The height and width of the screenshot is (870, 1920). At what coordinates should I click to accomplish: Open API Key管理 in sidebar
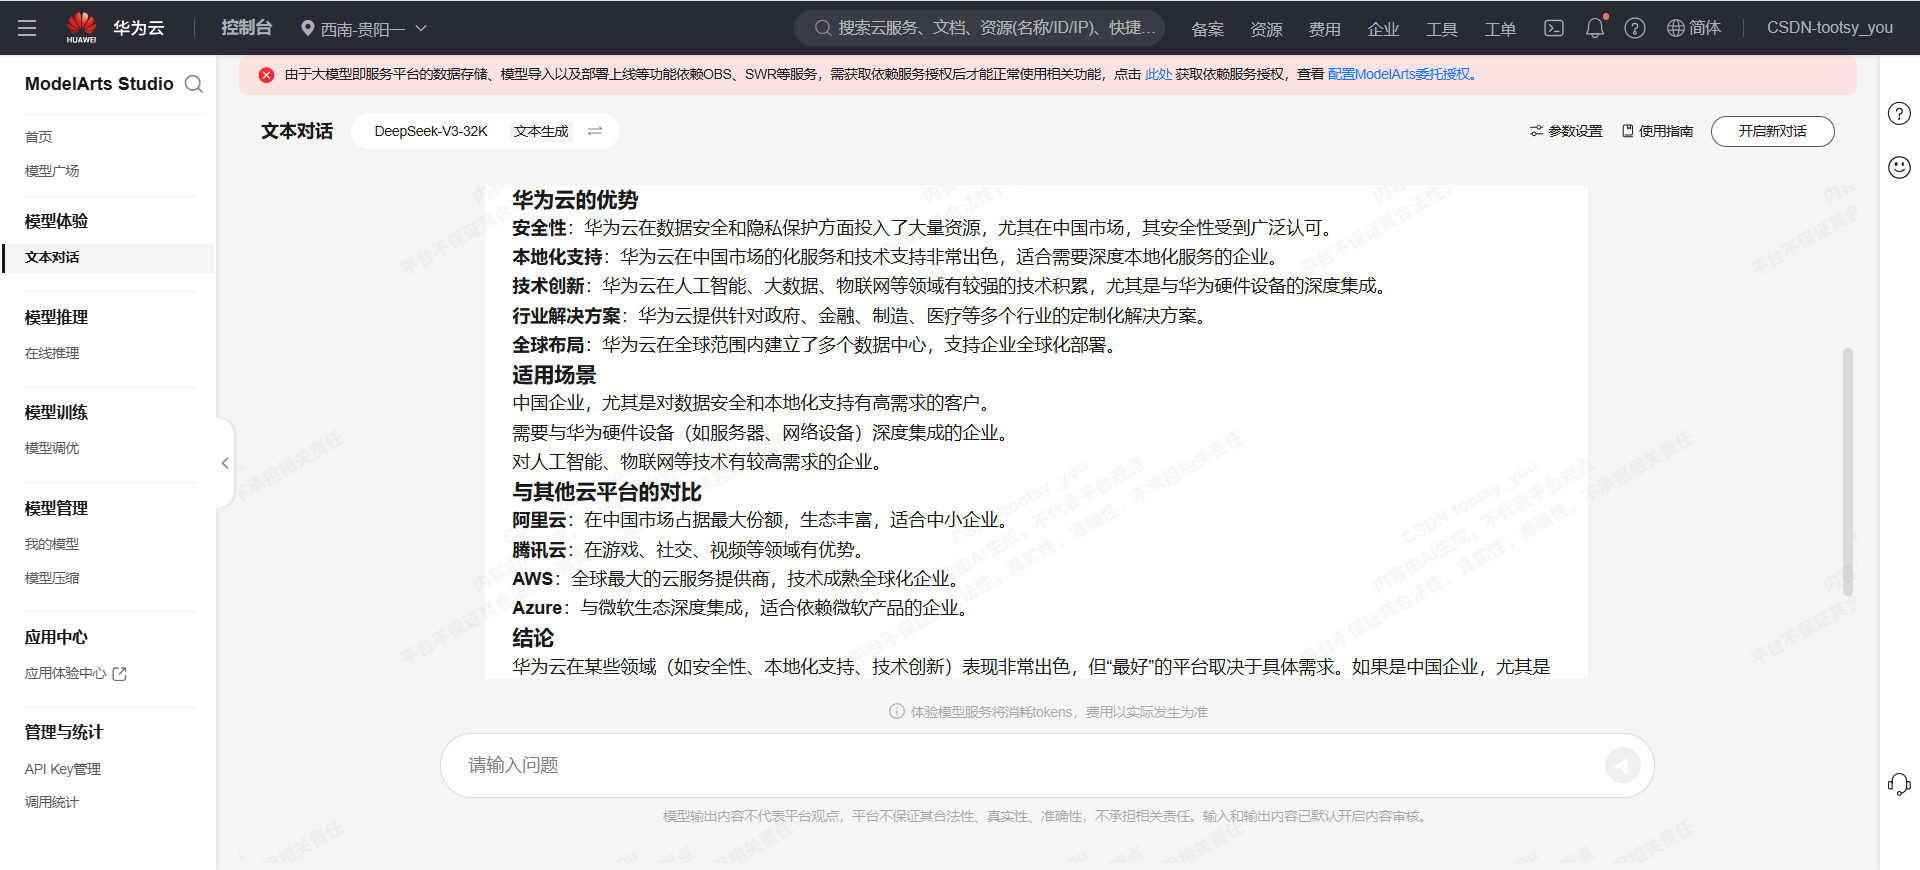tap(63, 769)
